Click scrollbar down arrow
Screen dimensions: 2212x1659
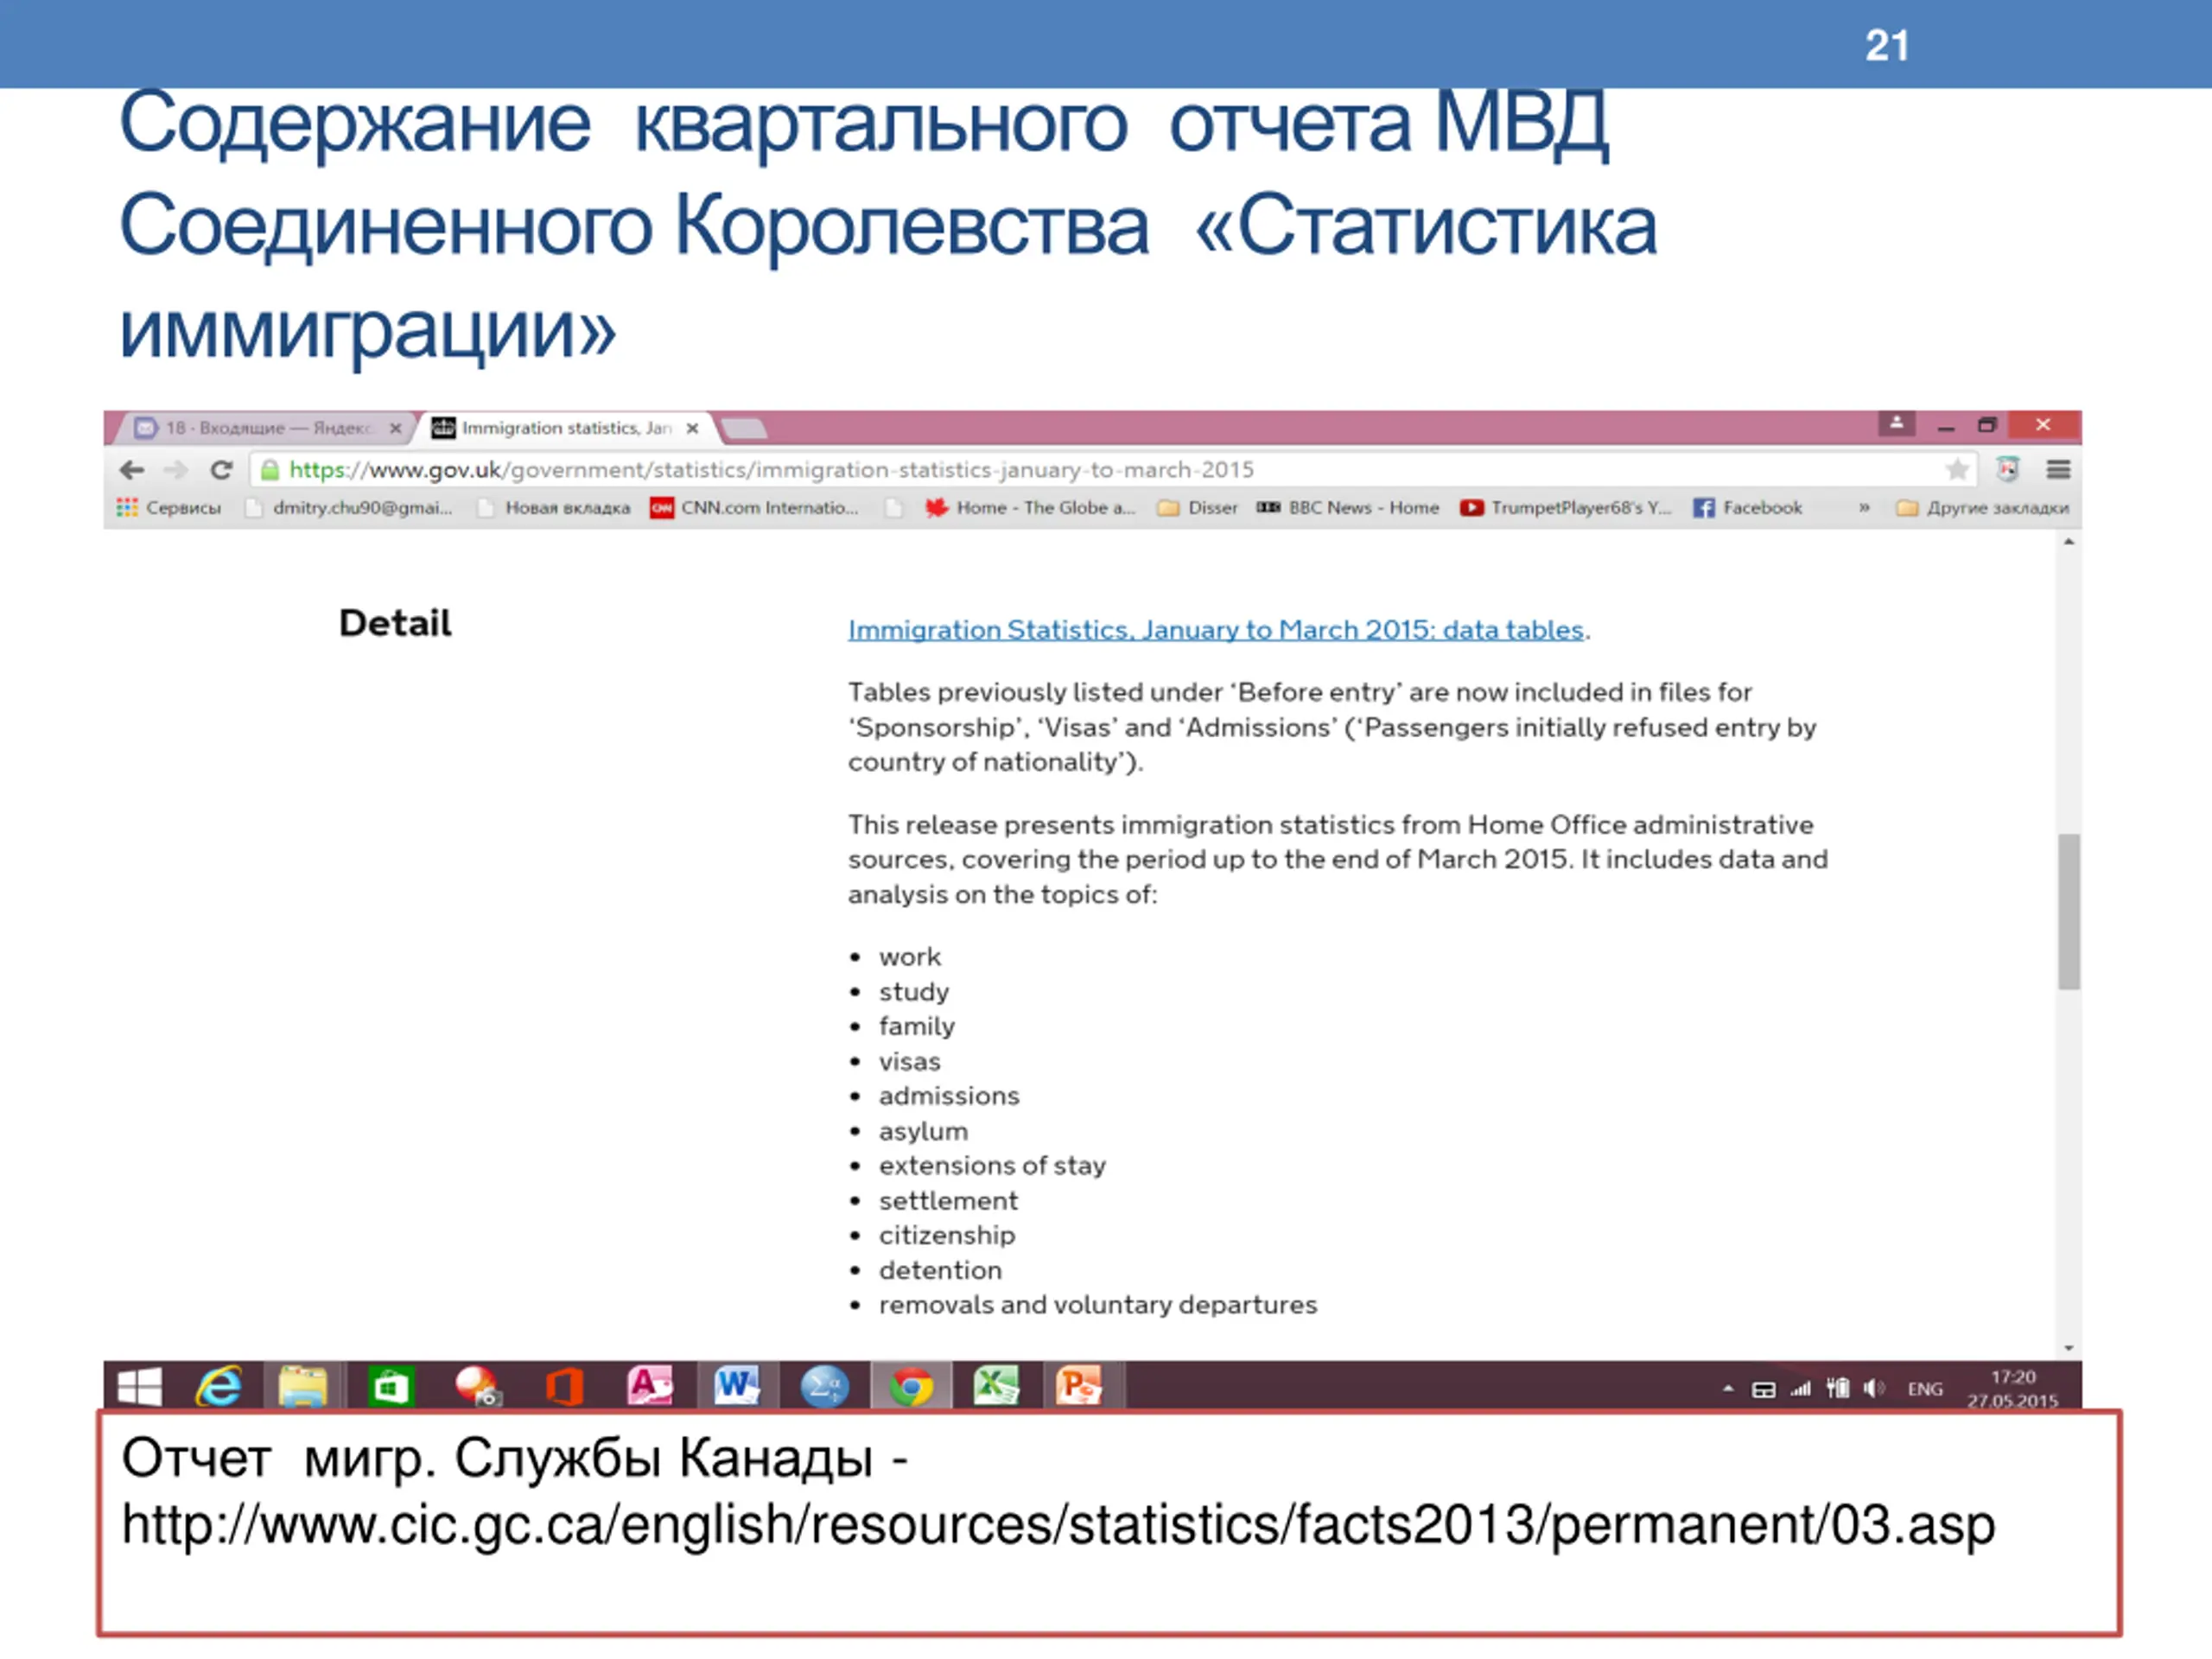click(2069, 1348)
